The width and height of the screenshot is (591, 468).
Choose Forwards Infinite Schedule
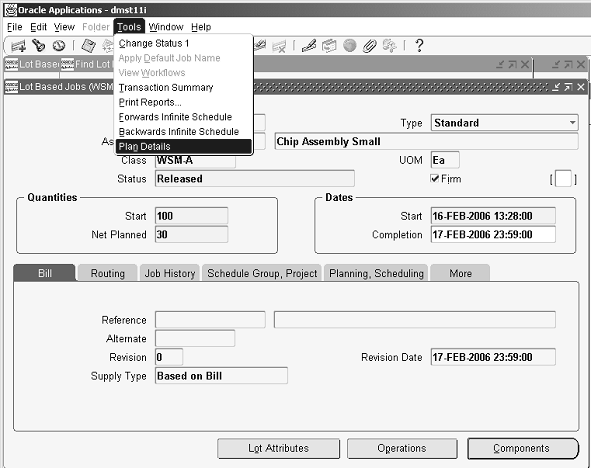pyautogui.click(x=184, y=117)
